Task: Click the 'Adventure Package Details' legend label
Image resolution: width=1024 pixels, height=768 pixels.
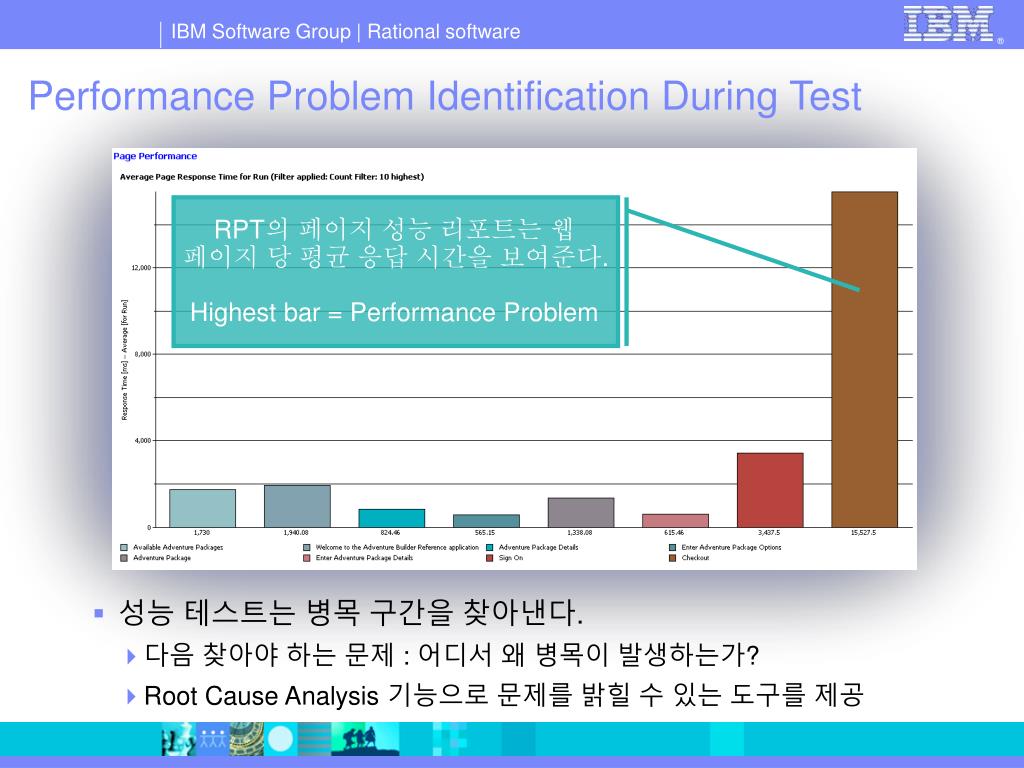Action: pos(539,547)
